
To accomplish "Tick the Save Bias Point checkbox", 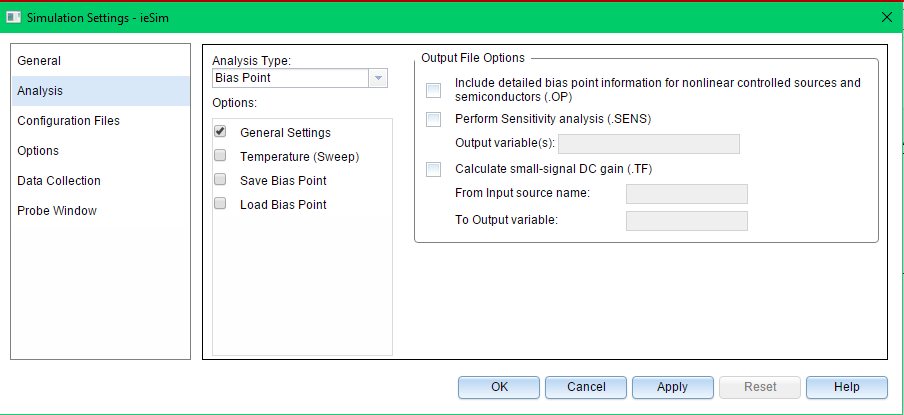I will click(220, 180).
